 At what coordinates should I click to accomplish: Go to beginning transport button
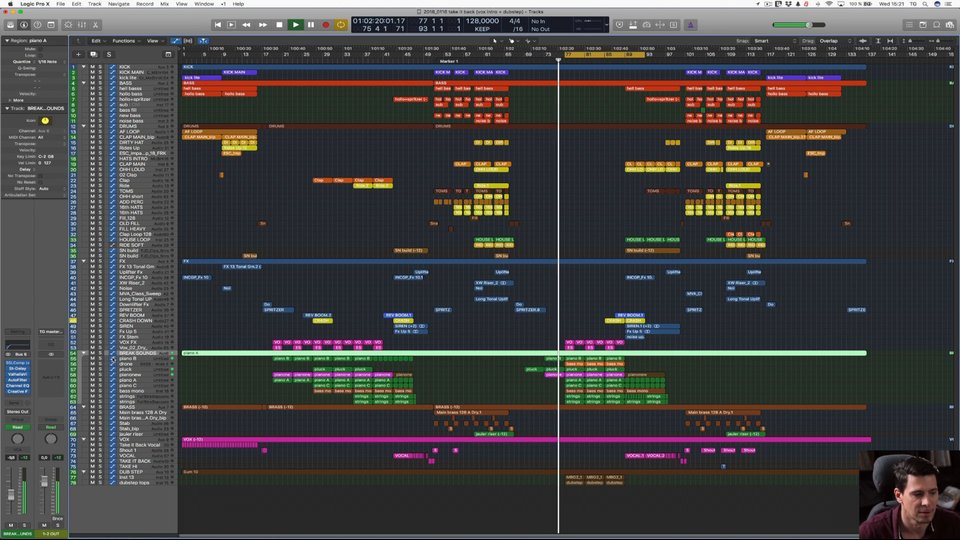pyautogui.click(x=217, y=25)
